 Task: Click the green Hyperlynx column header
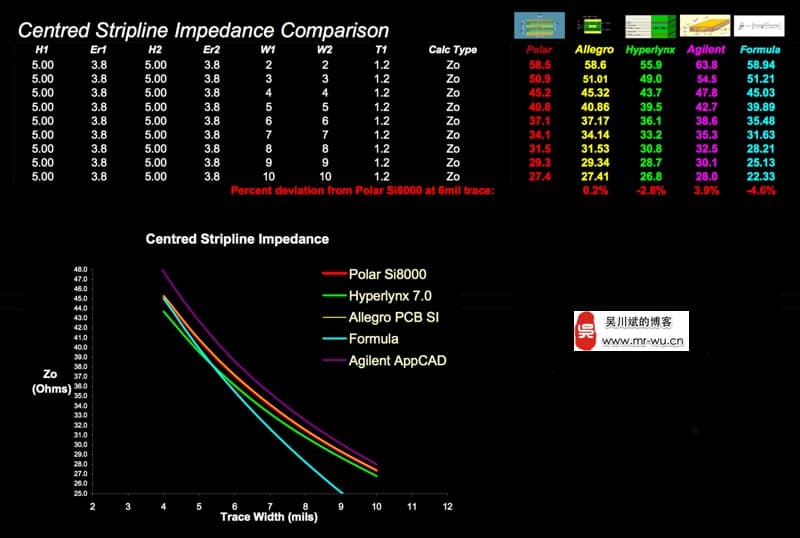pos(651,50)
